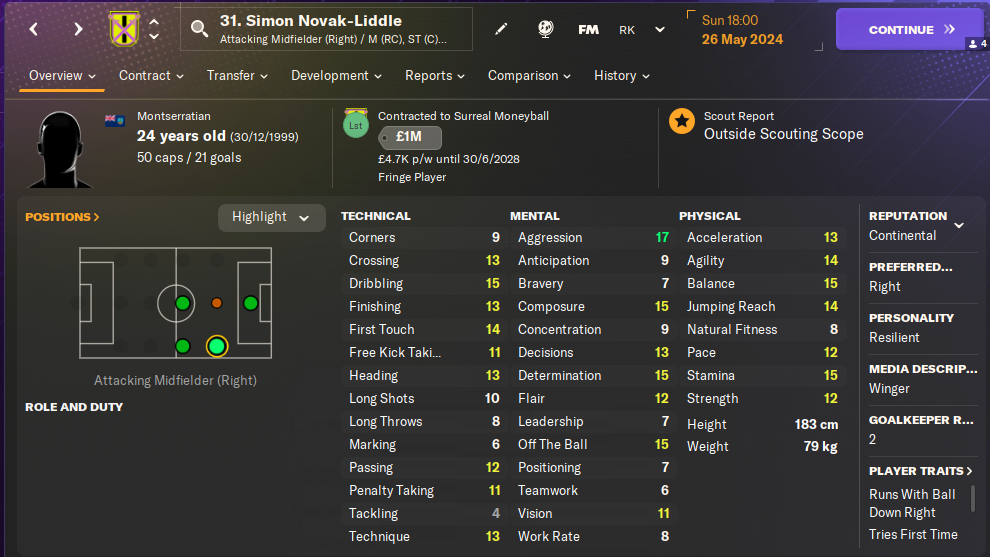Image resolution: width=990 pixels, height=557 pixels.
Task: Expand the Reputation section chevron
Action: pyautogui.click(x=959, y=226)
